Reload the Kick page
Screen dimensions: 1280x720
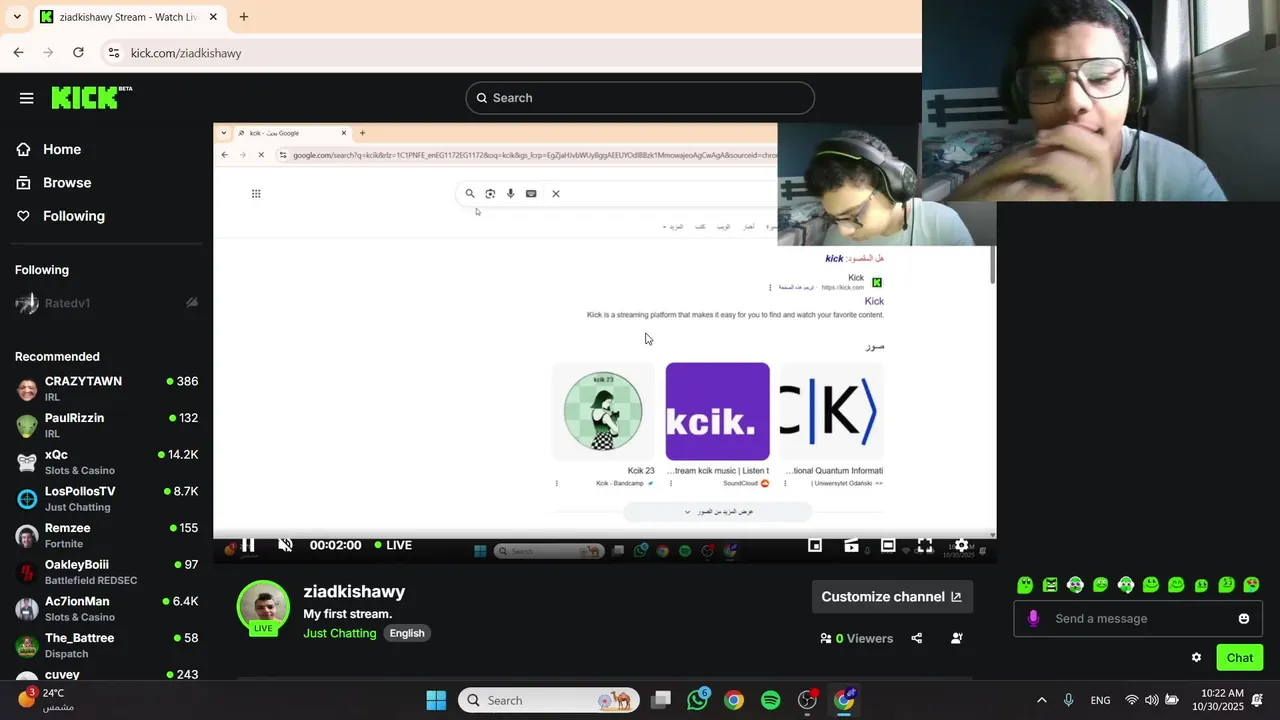(x=78, y=53)
